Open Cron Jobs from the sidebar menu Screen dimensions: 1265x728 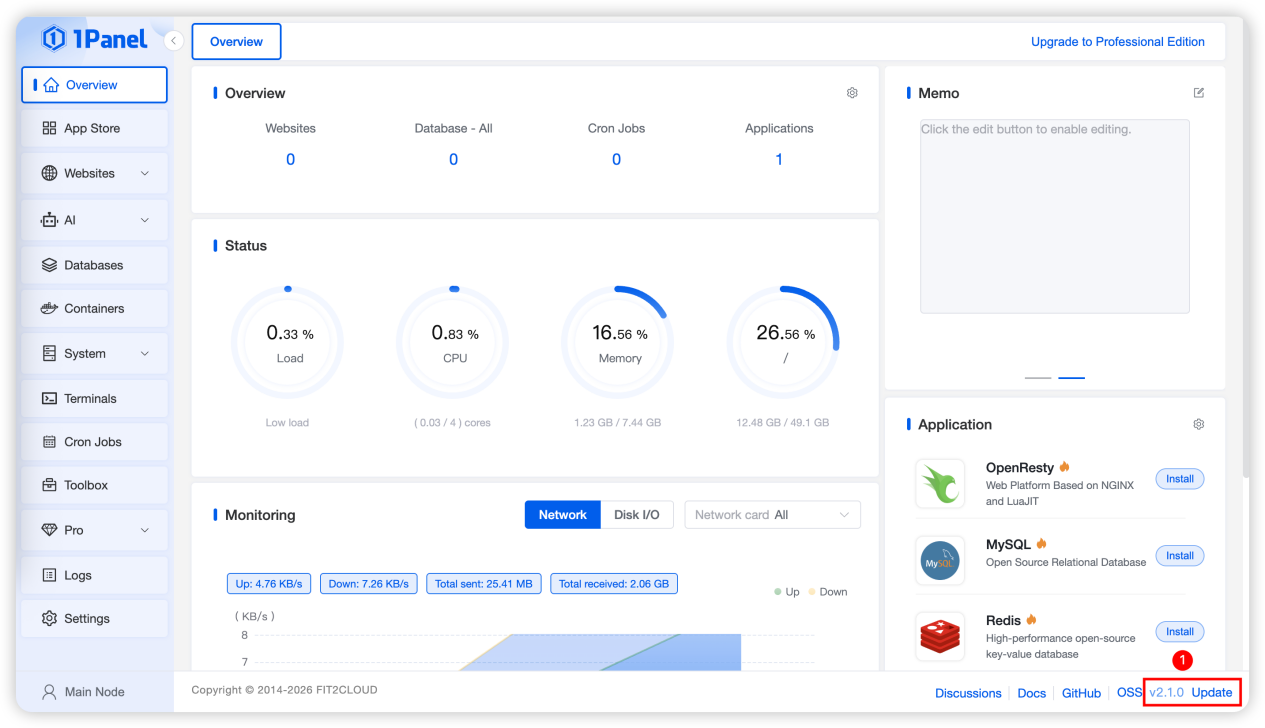[93, 442]
